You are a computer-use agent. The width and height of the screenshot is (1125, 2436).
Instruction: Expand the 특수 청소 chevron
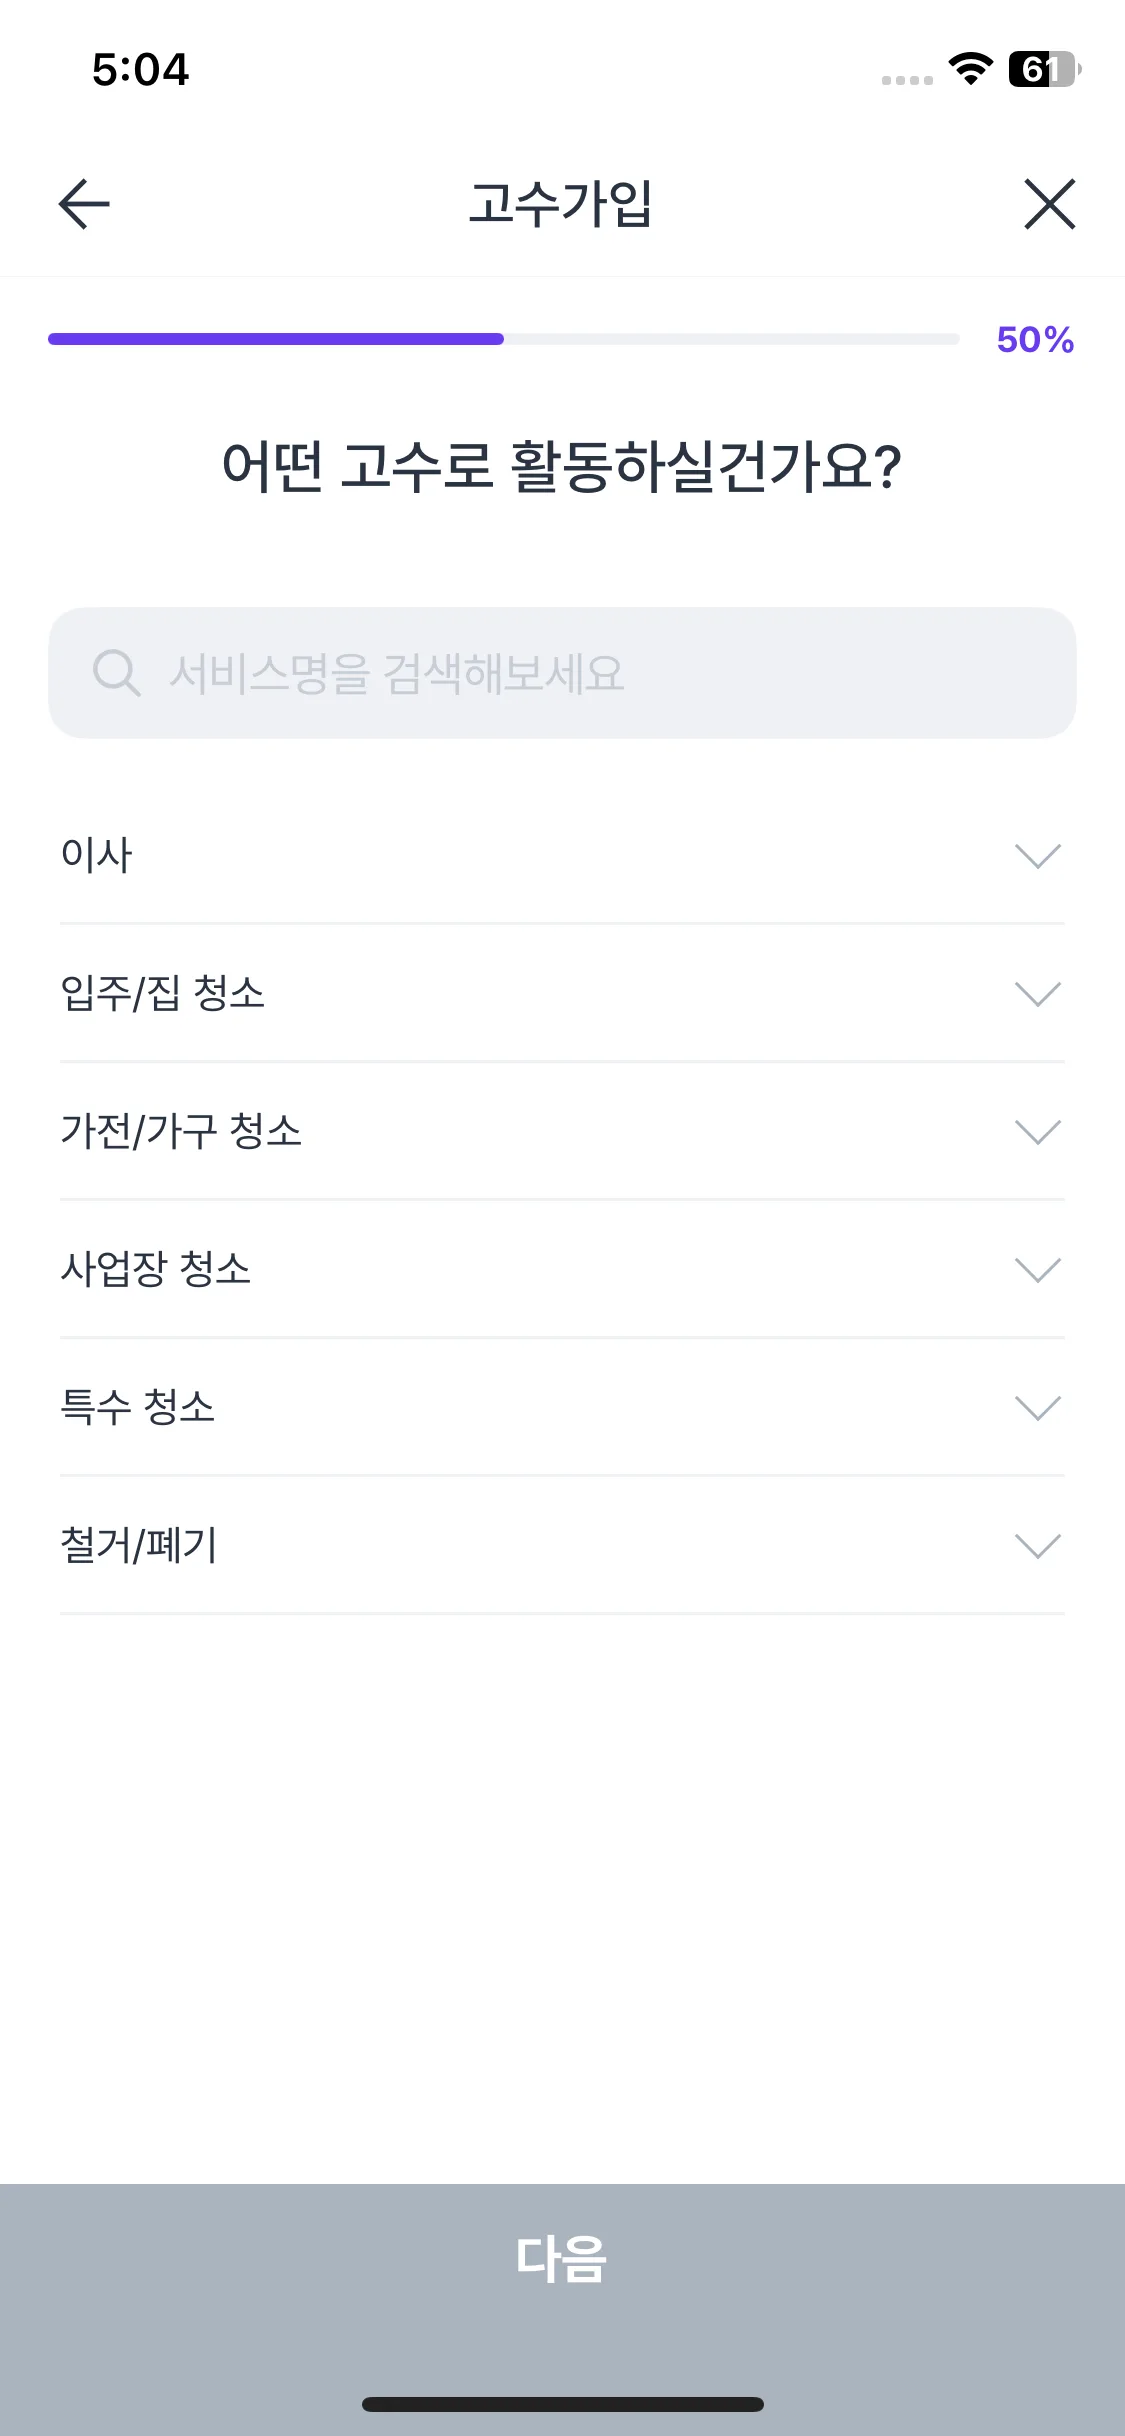[1037, 1408]
